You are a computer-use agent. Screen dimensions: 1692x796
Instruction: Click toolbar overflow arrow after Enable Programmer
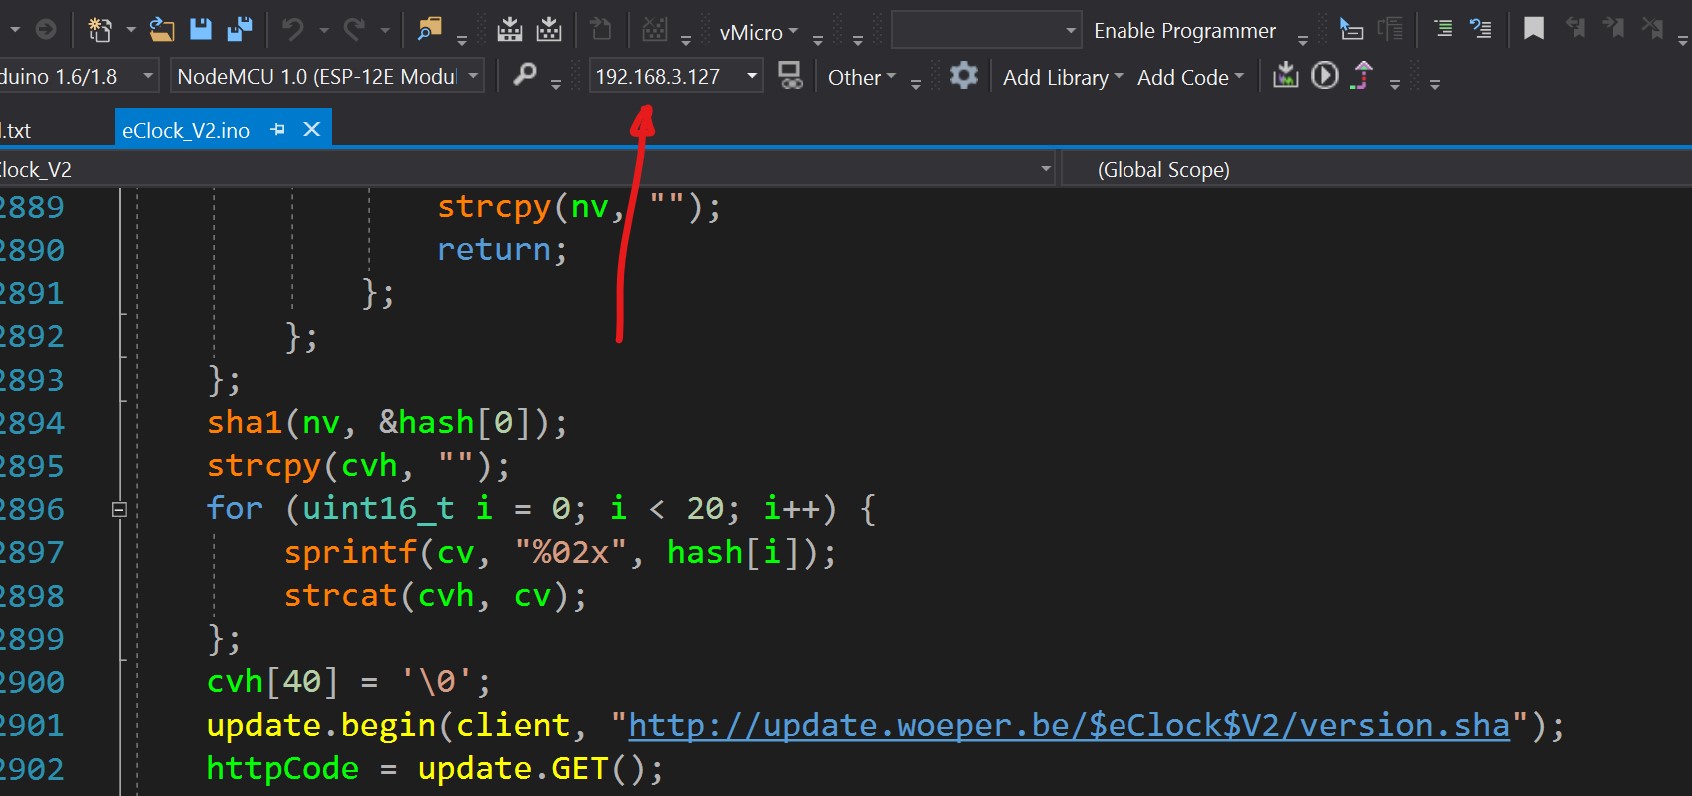1302,40
